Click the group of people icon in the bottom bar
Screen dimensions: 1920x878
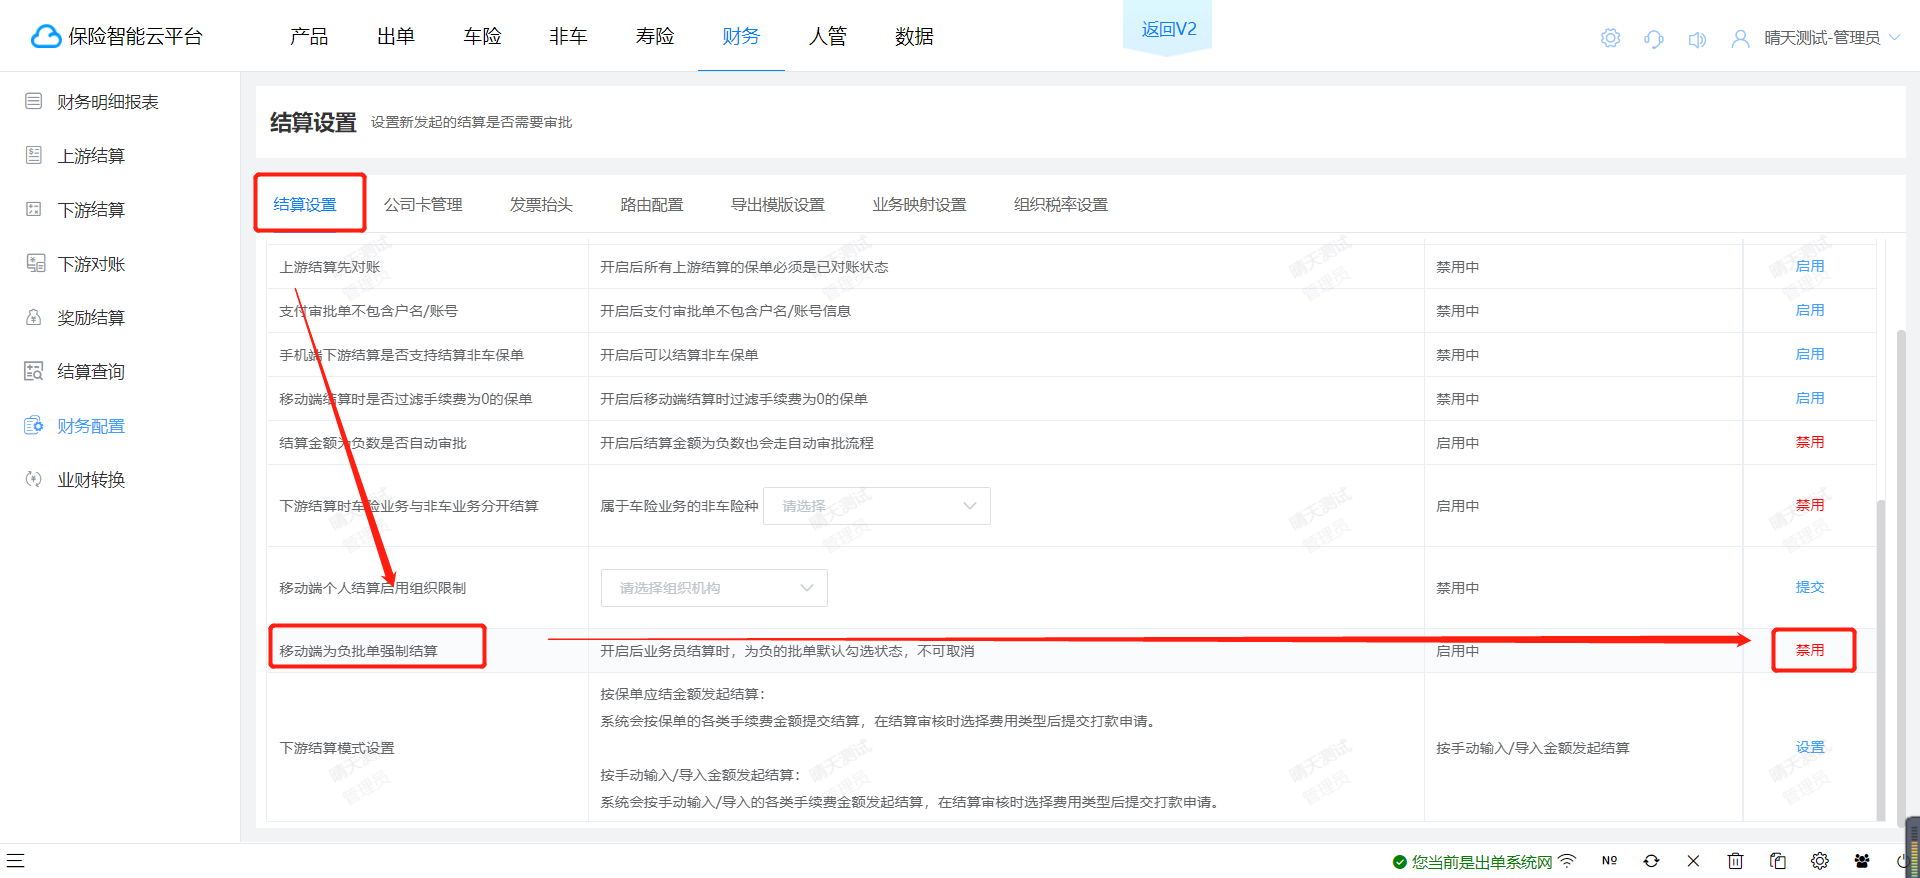[1861, 860]
